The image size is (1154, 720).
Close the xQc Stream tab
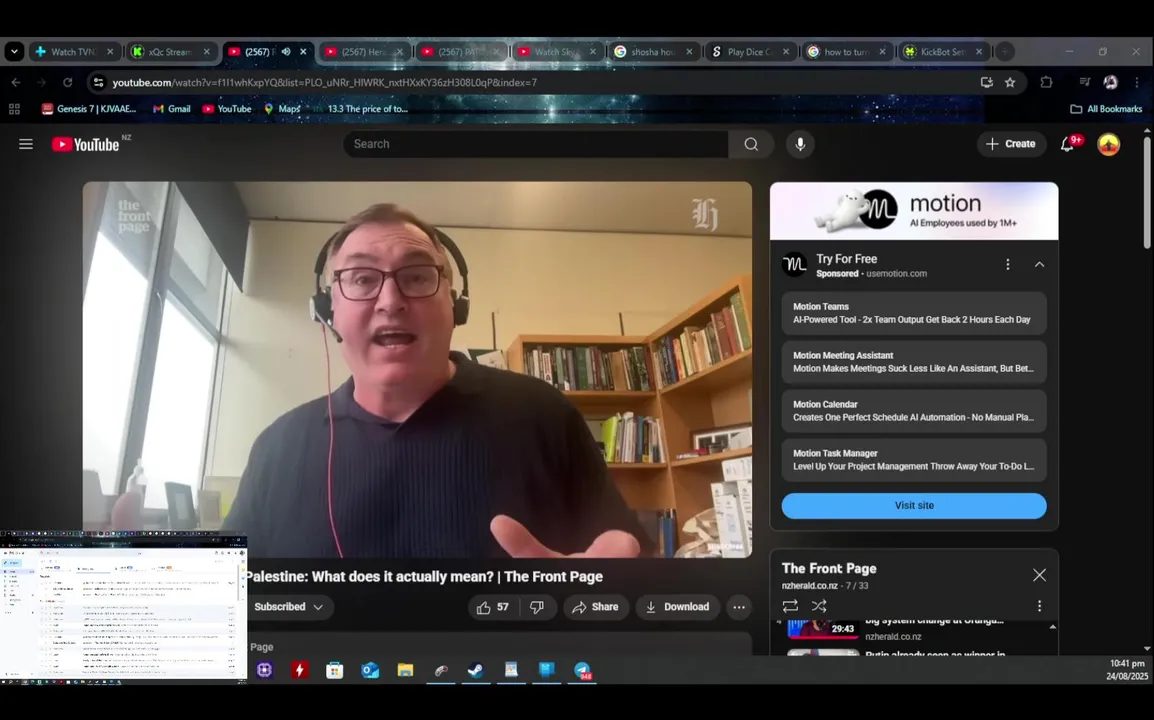click(x=207, y=52)
